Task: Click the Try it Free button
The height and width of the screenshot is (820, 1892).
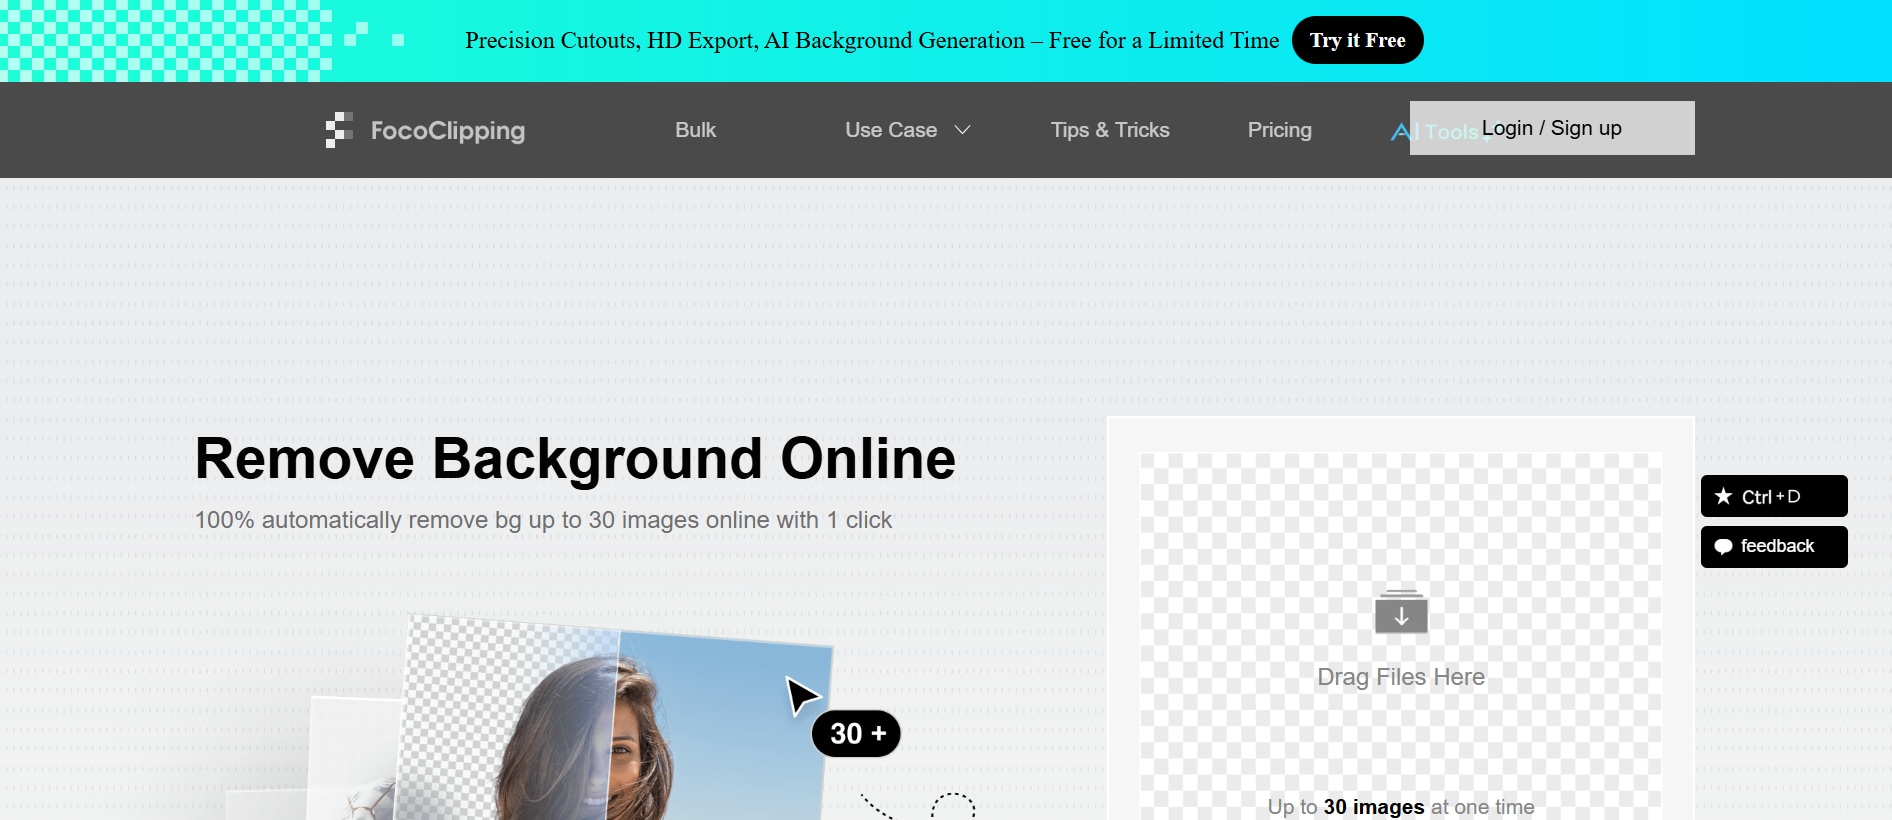Action: coord(1357,40)
